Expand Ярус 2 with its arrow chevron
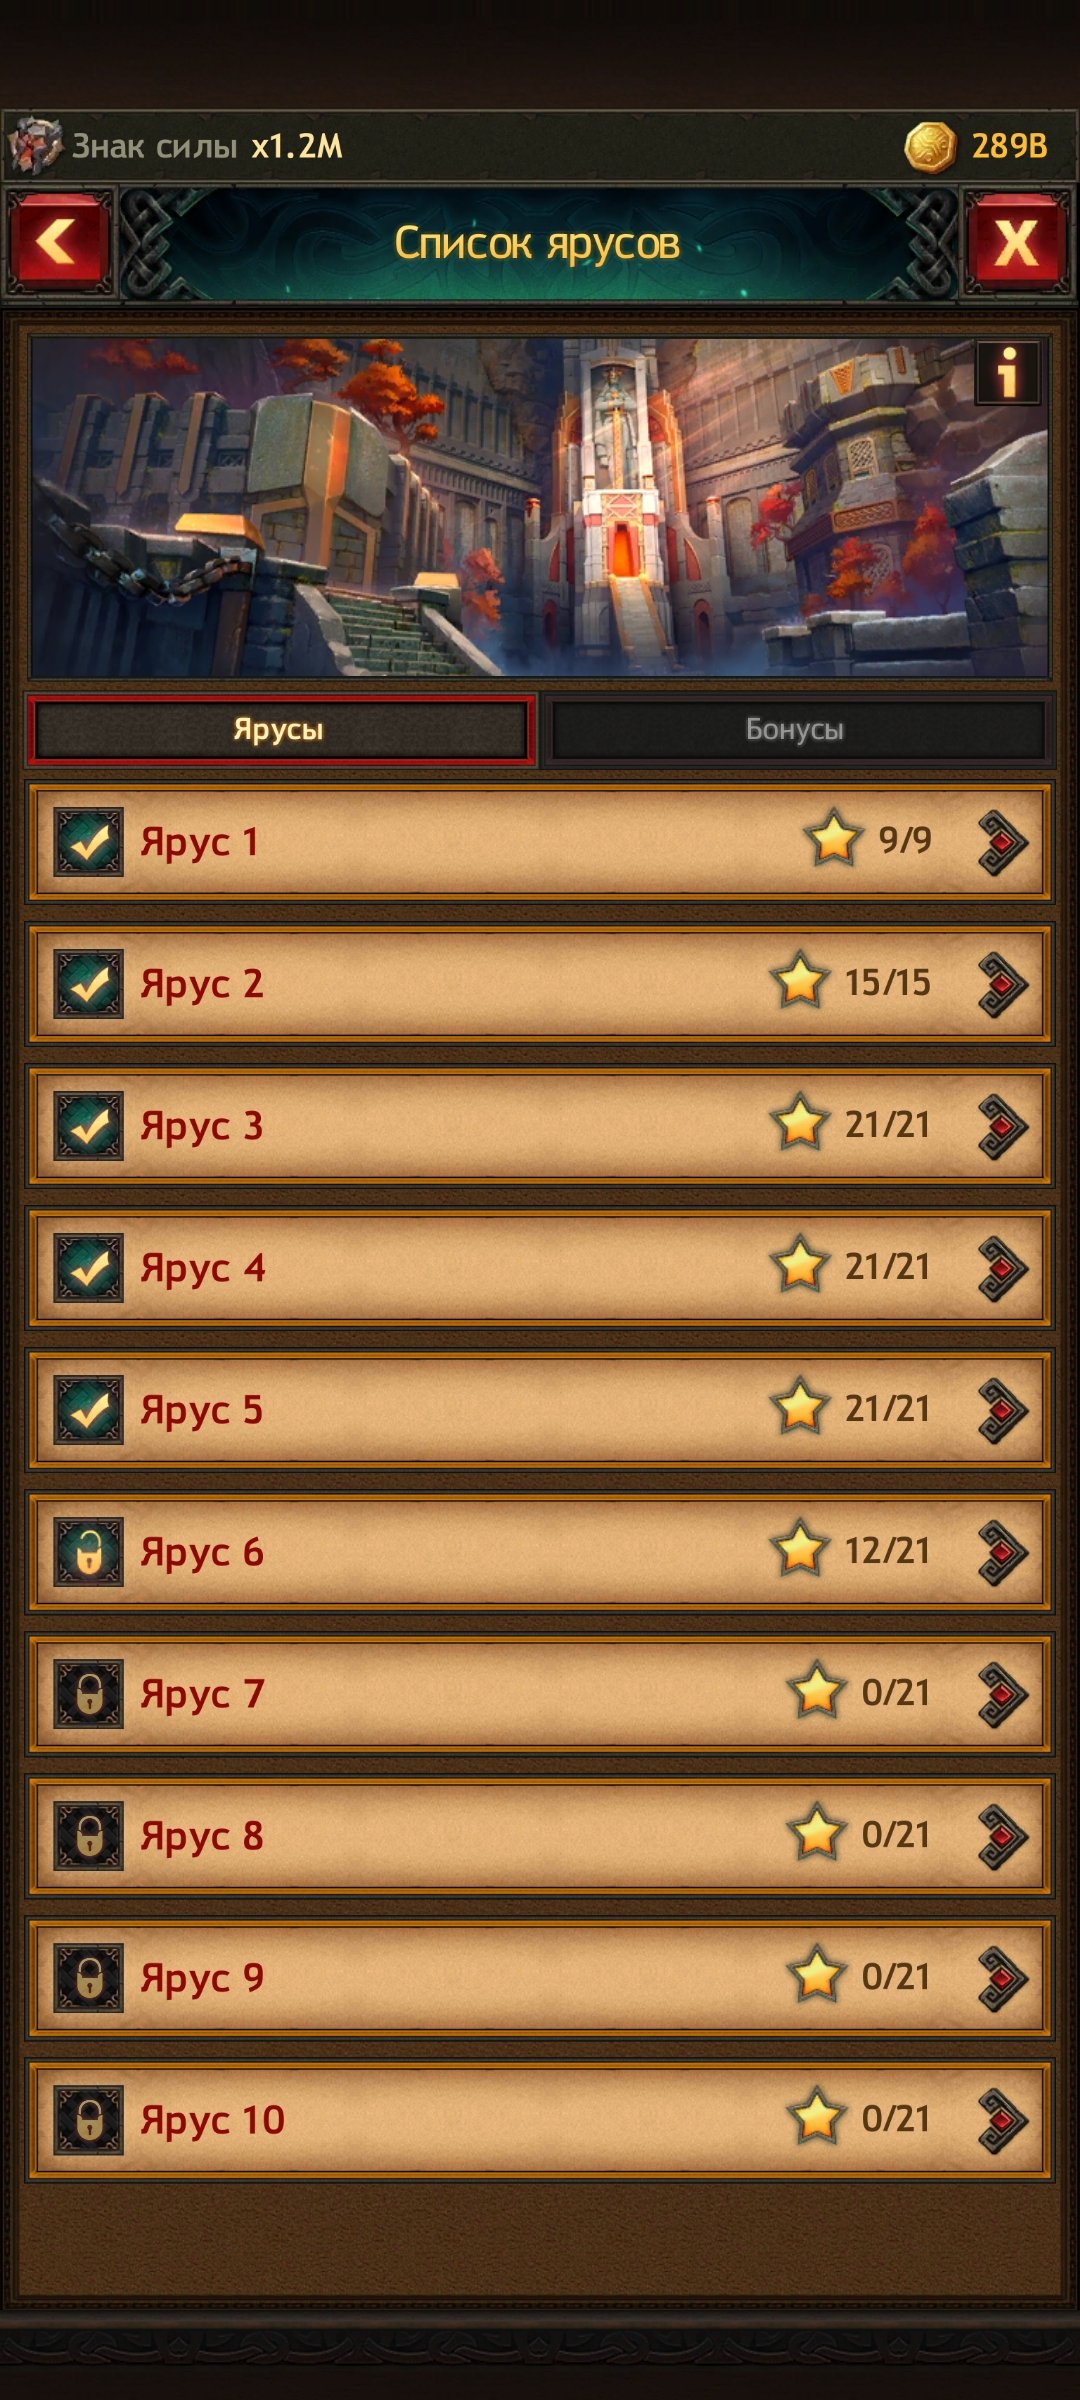Viewport: 1080px width, 2400px height. (x=1002, y=984)
